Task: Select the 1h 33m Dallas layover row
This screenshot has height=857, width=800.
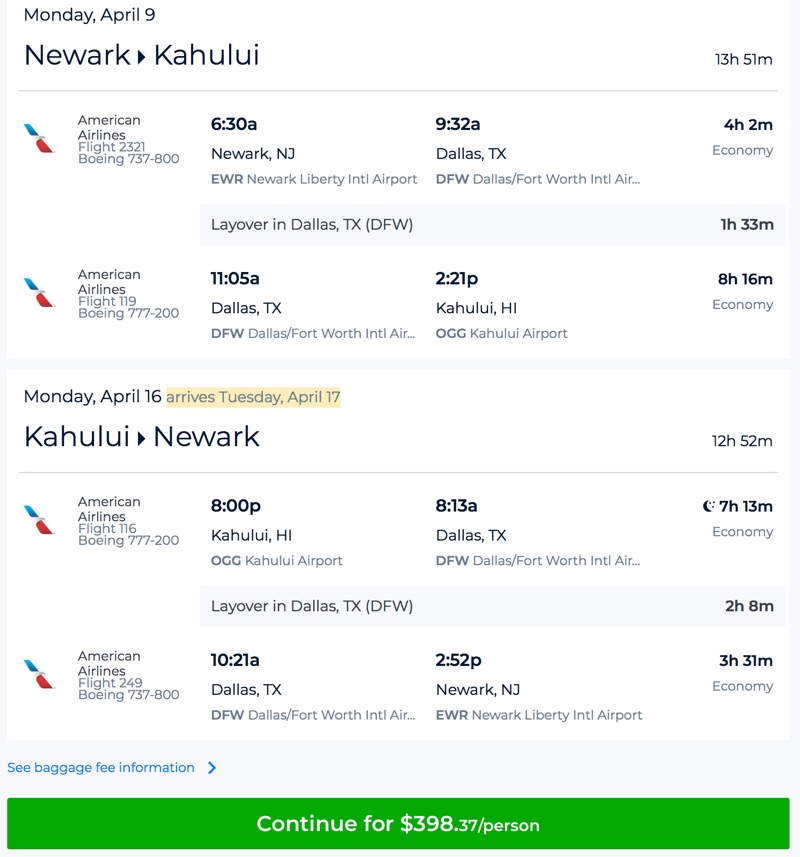Action: tap(492, 224)
